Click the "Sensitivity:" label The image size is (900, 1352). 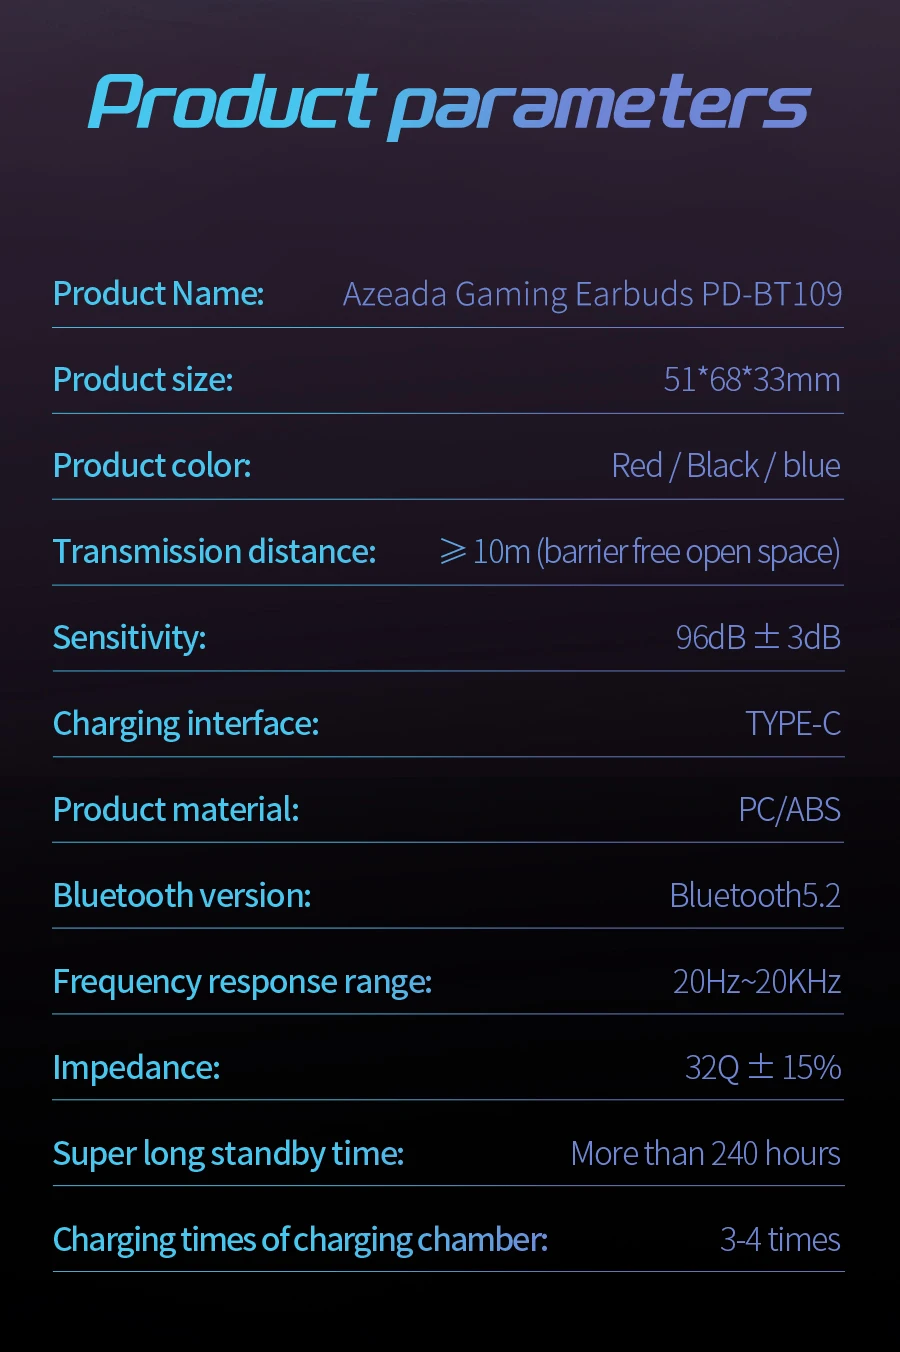point(129,638)
